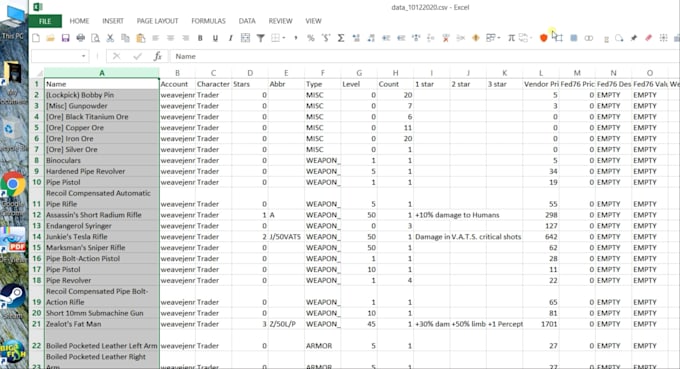680x369 pixels.
Task: Select the row 12 header
Action: [x=36, y=215]
